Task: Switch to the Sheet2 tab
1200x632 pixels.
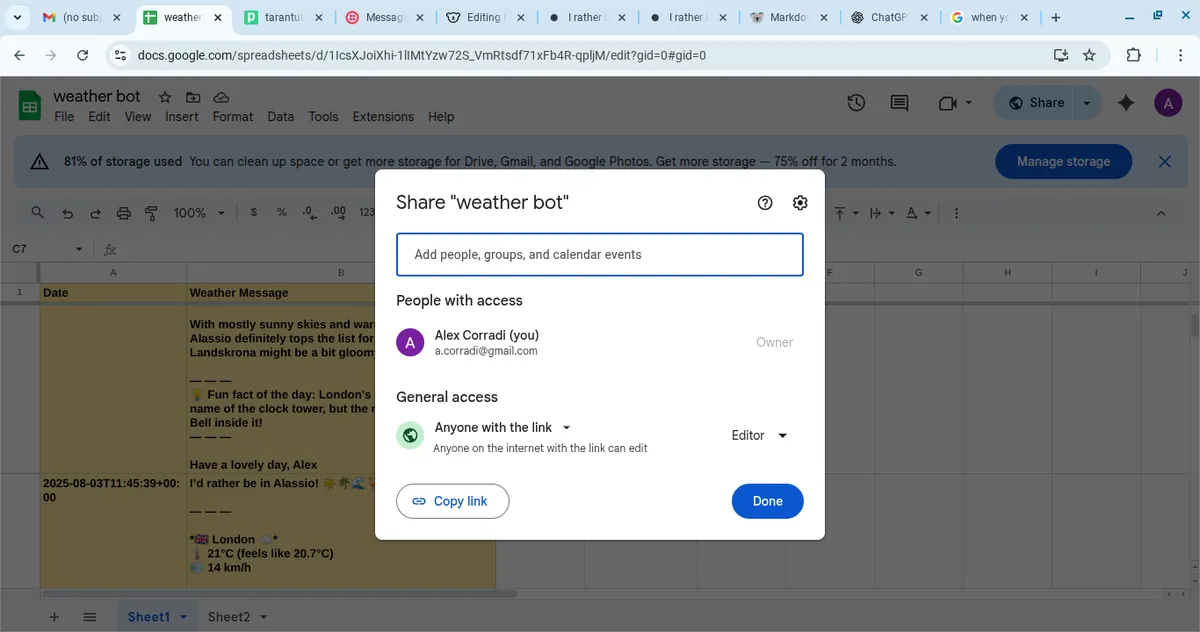Action: 228,617
